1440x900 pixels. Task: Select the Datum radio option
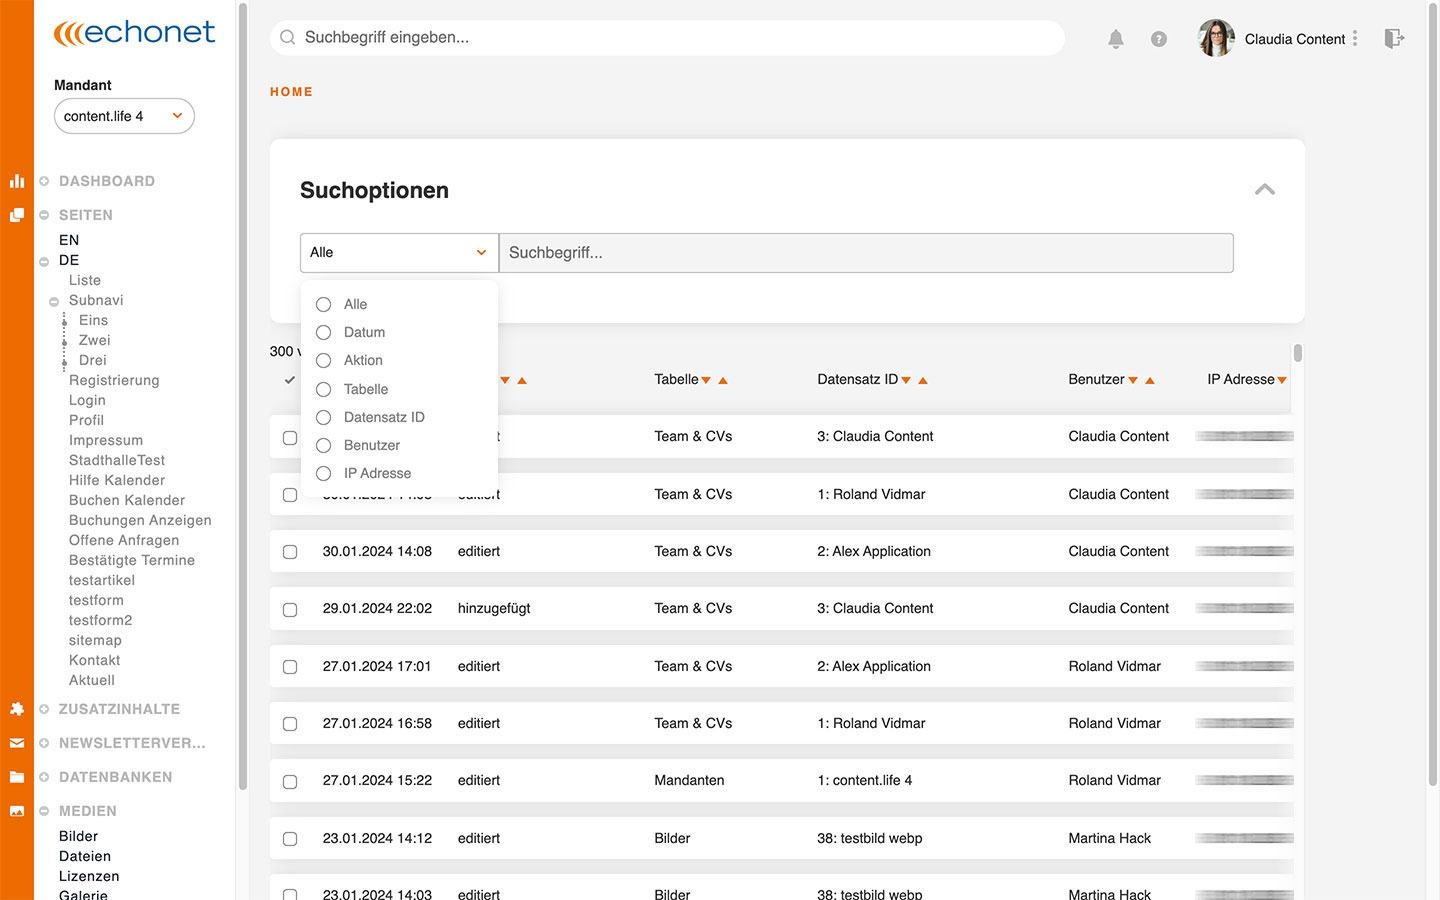[323, 332]
